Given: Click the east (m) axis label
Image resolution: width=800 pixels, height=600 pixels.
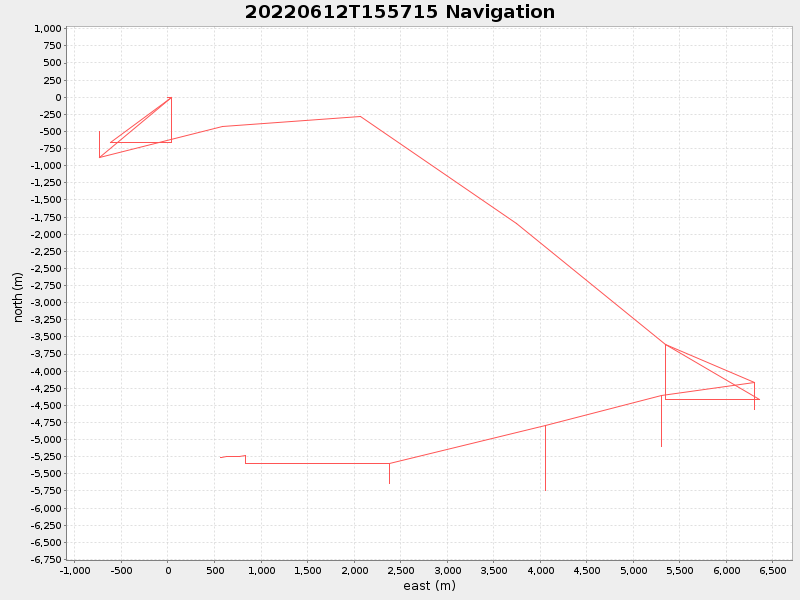Looking at the screenshot, I should [x=429, y=586].
